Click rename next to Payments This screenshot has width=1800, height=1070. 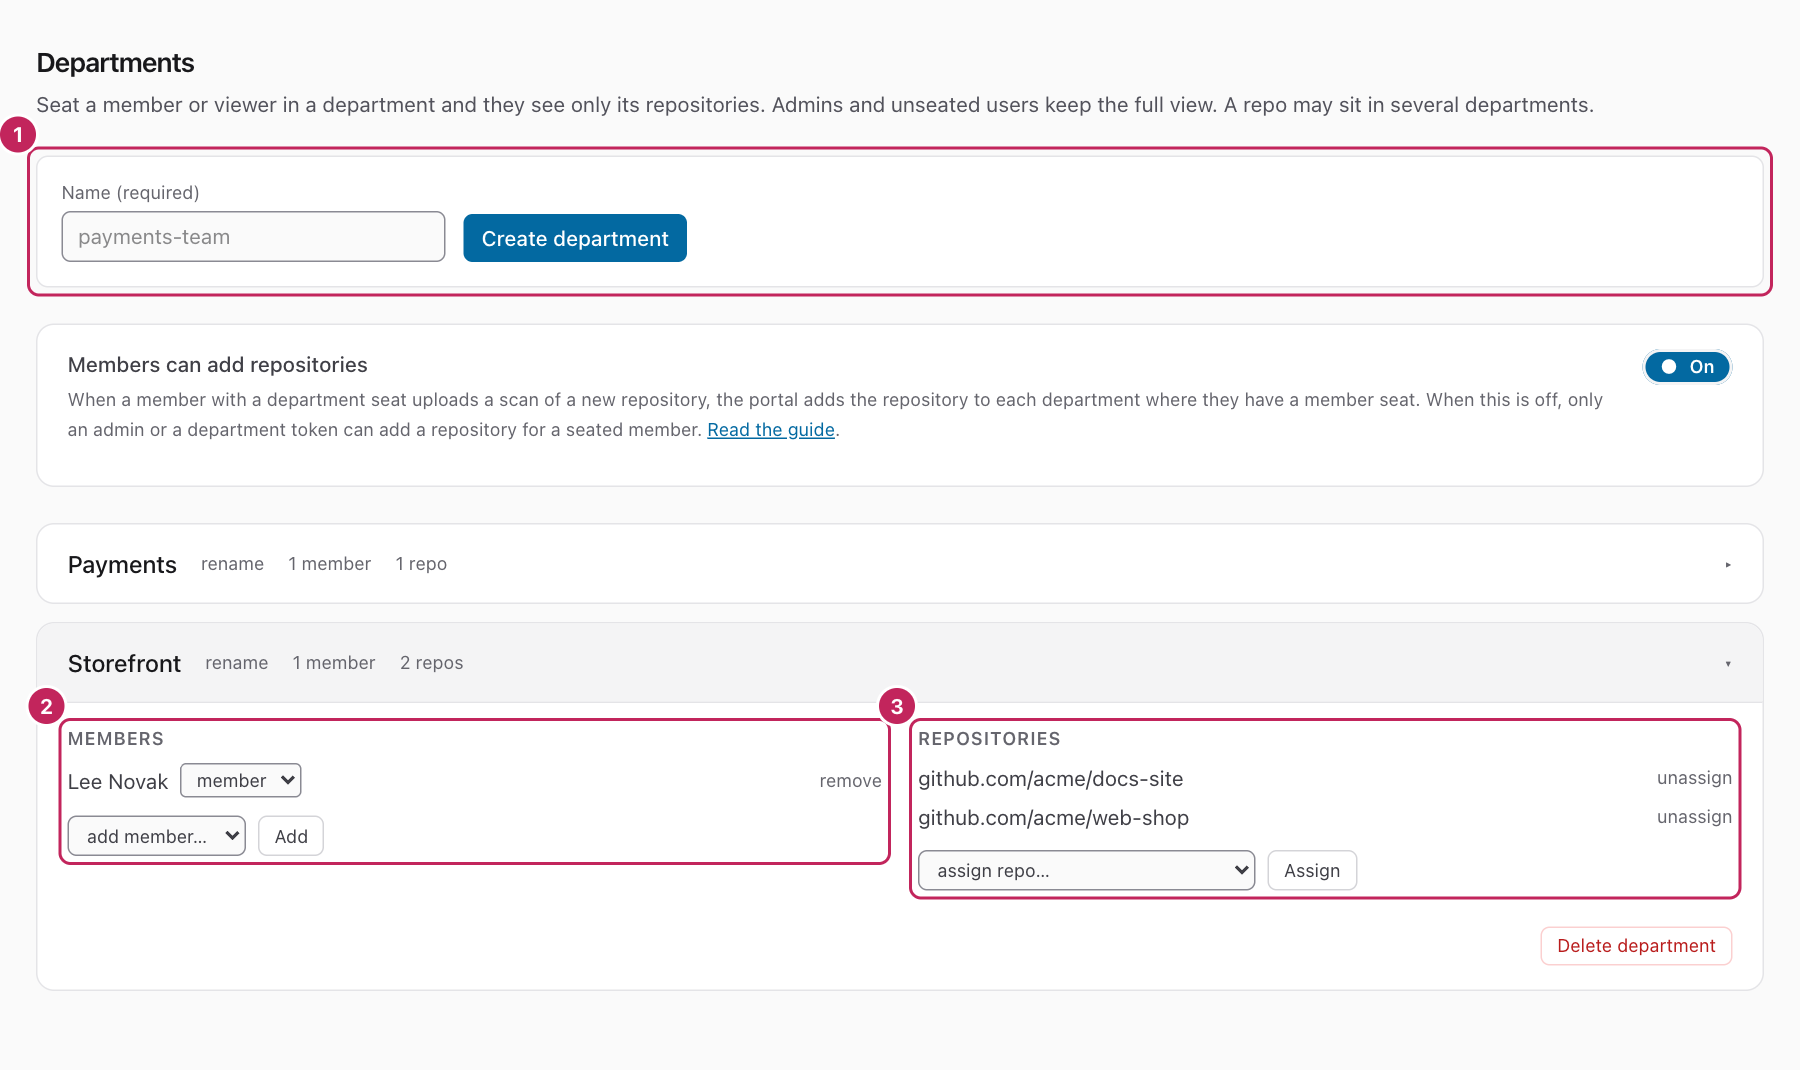point(232,564)
